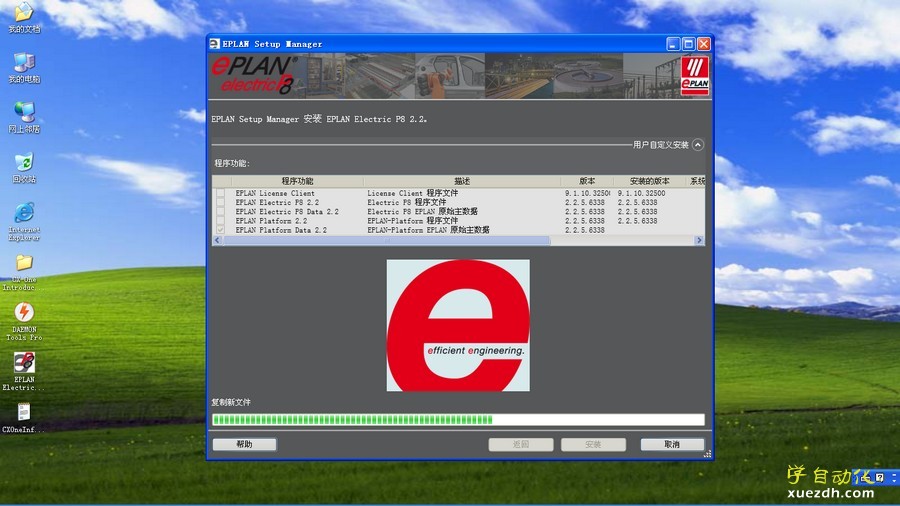900x506 pixels.
Task: Click version 9.1.10.32500 in the installed-version column
Action: [641, 193]
